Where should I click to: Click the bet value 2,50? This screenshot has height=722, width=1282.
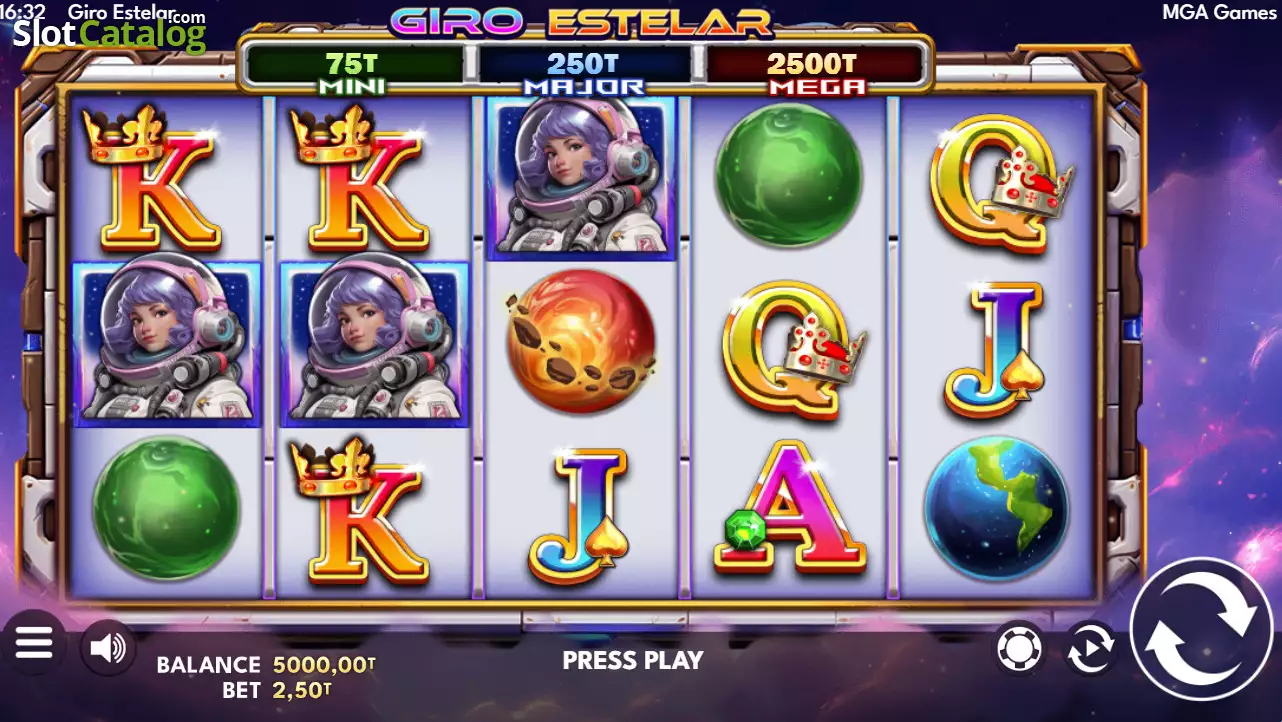[x=302, y=690]
